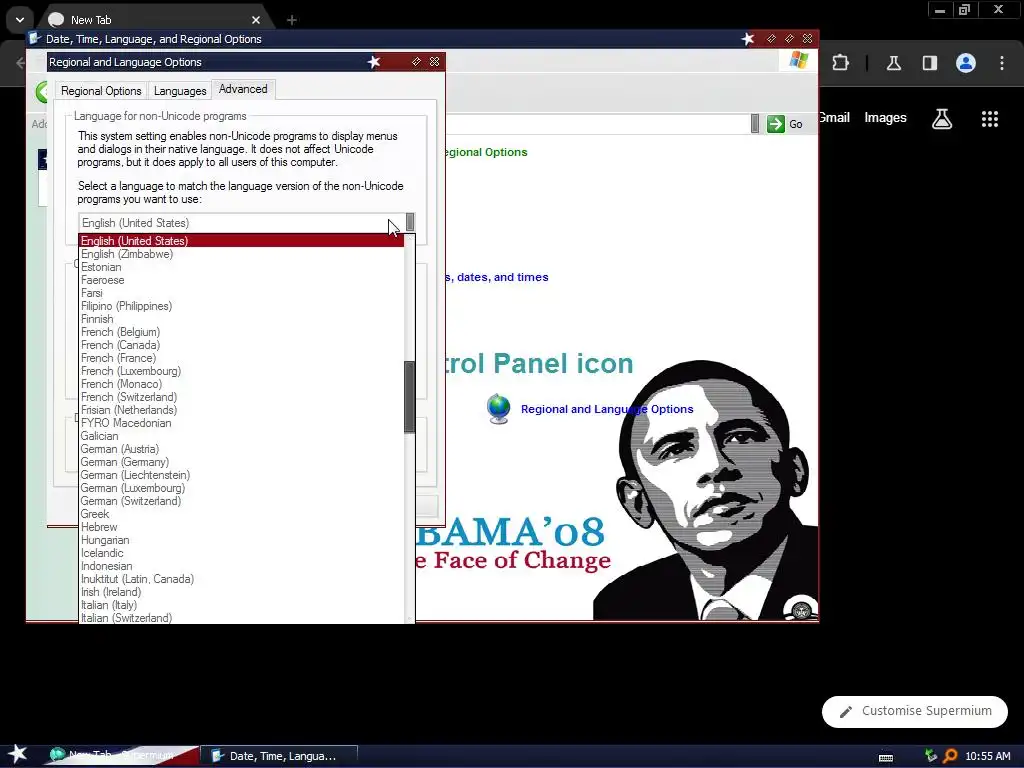Open the browser profile avatar
The image size is (1024, 768).
[x=966, y=63]
